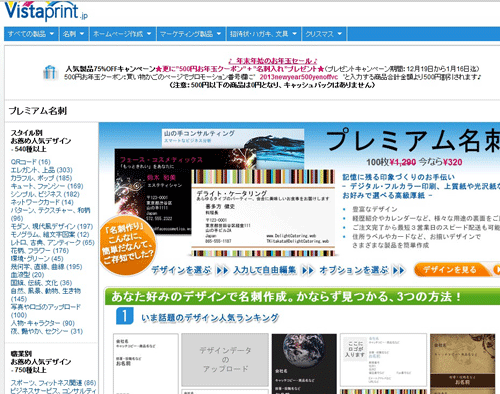Select 人物・キャラクター (90) category
Image resolution: width=500 pixels, height=394 pixels.
[x=43, y=323]
